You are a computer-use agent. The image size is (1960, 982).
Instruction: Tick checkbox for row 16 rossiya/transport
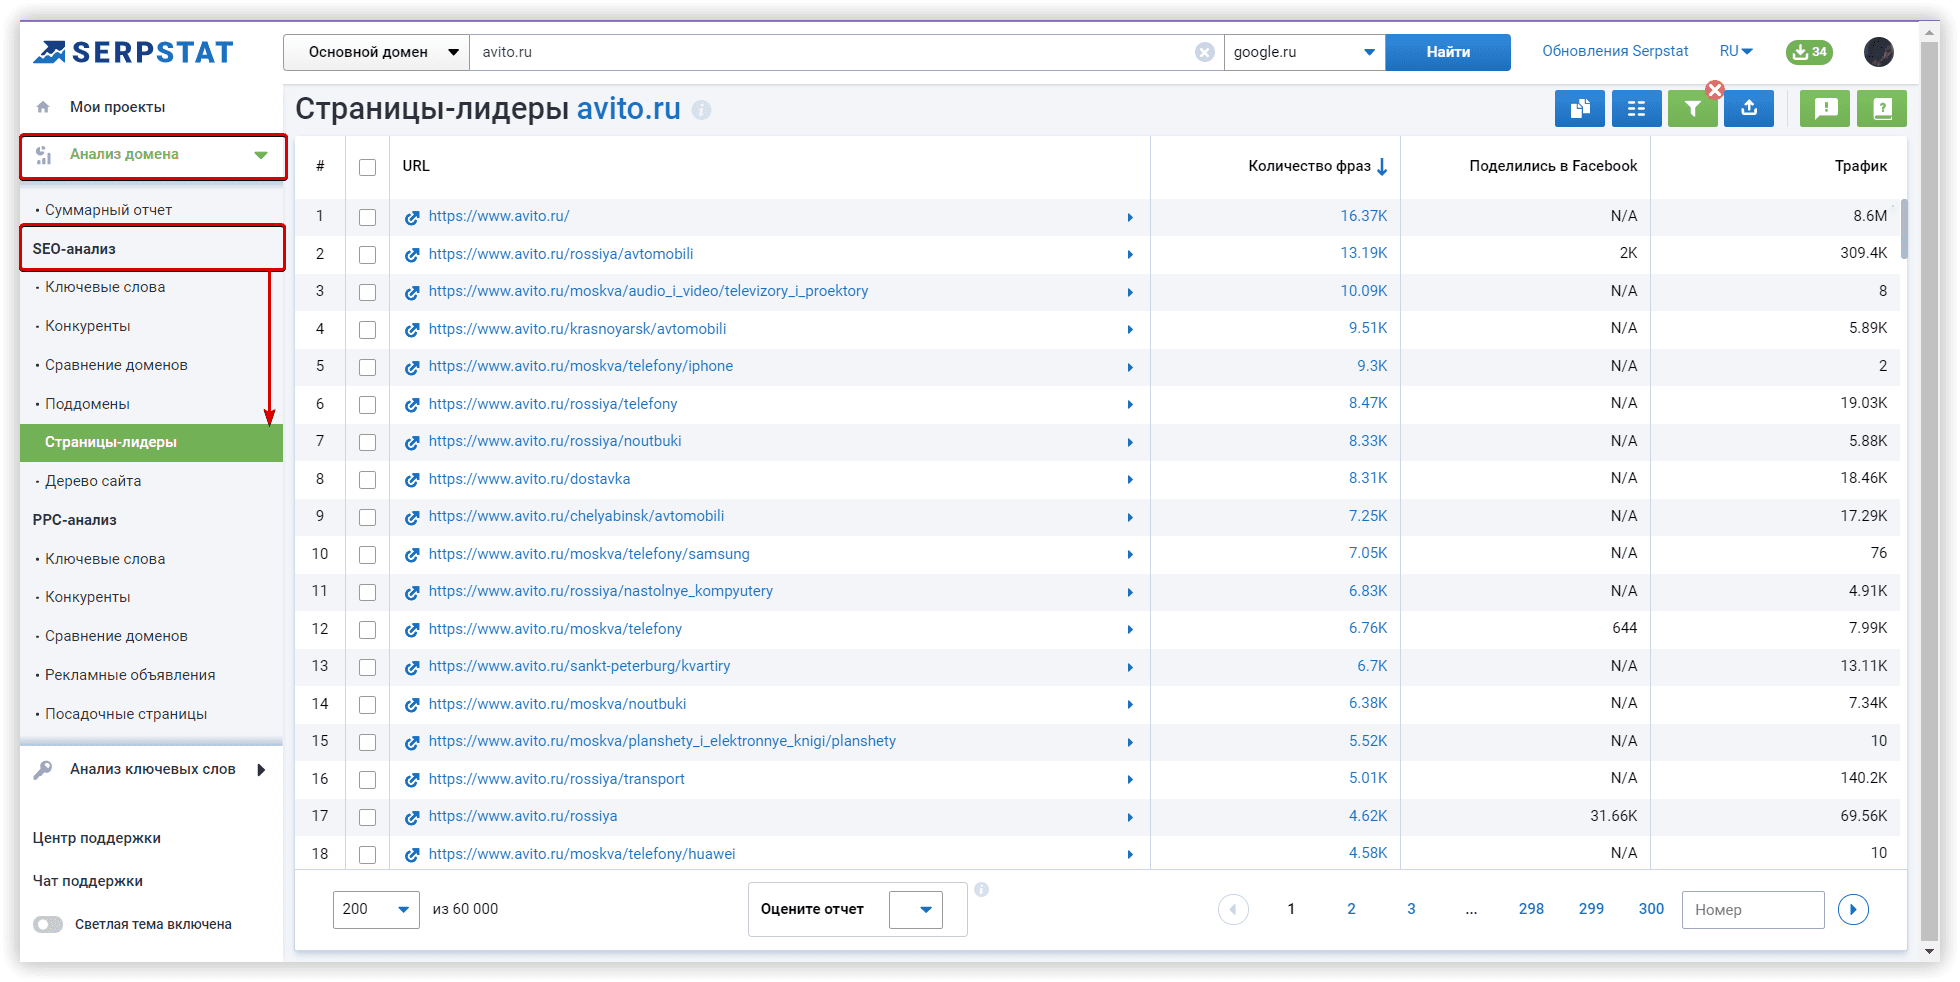click(368, 780)
